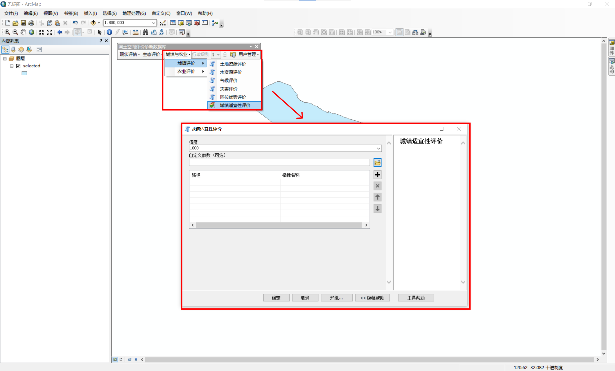615x371 pixels.
Task: Open the Editor toolbar icon
Action: (x=163, y=23)
